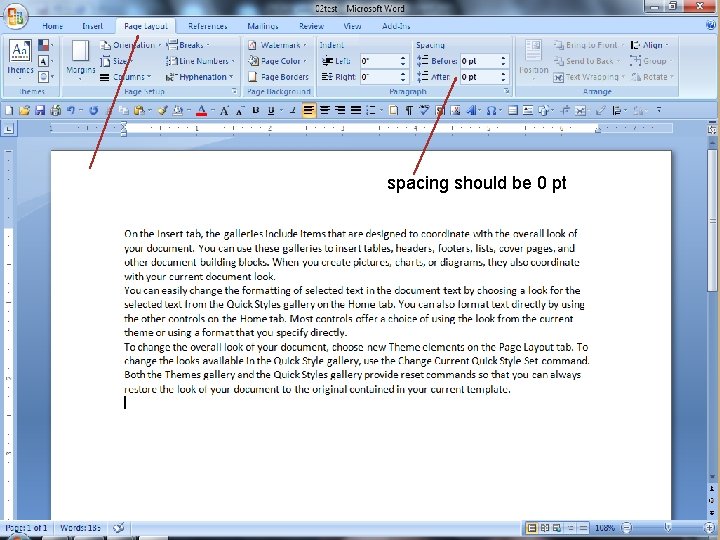Undo the last action
Screen dimensions: 720x540
71,110
